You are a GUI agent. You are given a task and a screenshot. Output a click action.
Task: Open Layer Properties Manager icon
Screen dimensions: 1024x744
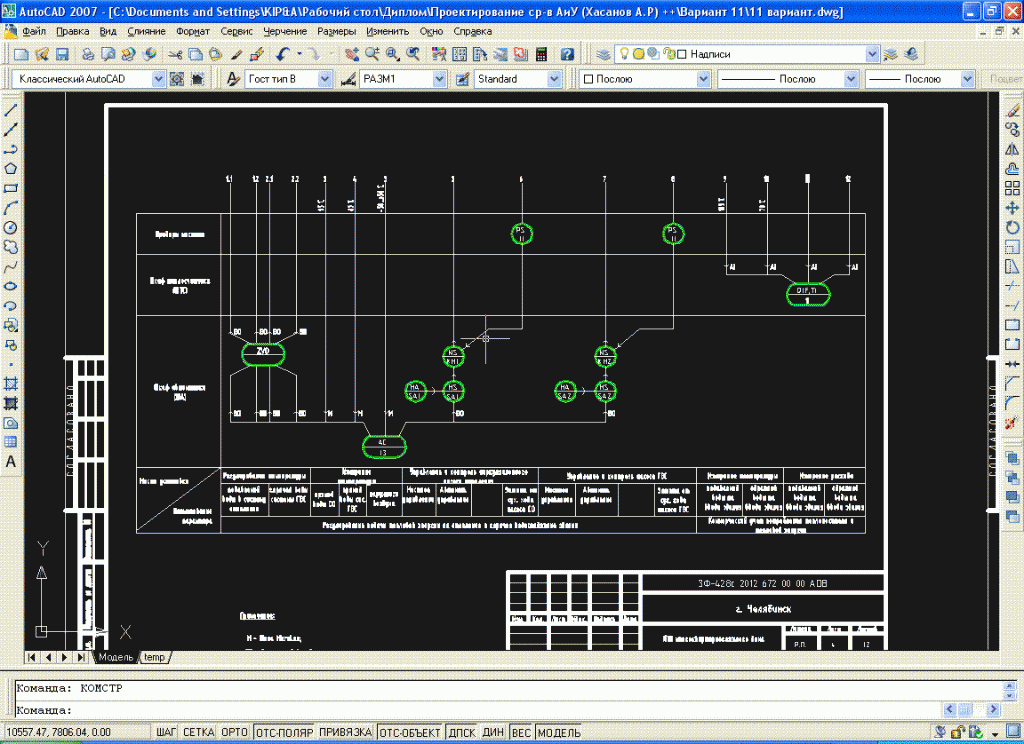coord(604,55)
